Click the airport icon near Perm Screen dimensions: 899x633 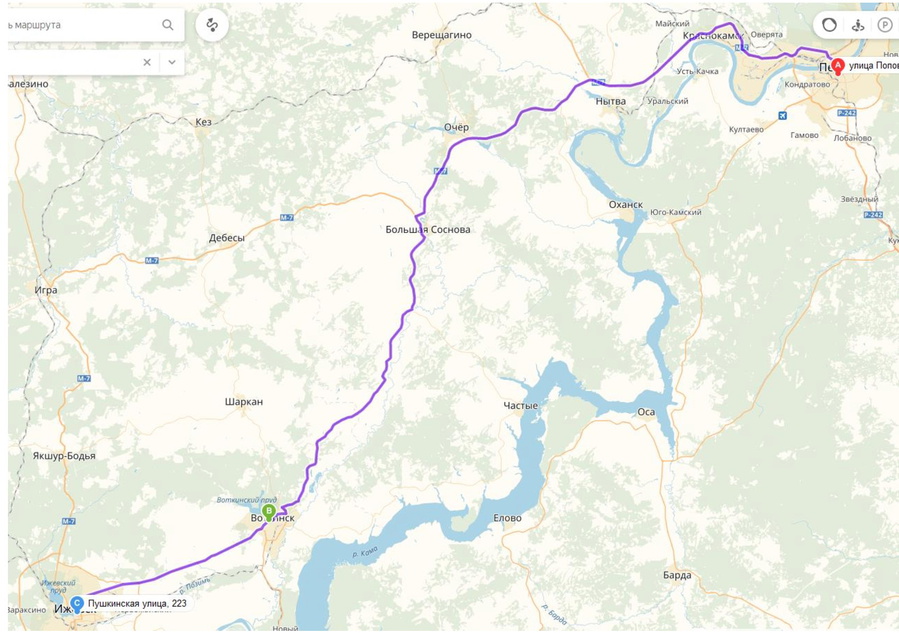pos(783,115)
